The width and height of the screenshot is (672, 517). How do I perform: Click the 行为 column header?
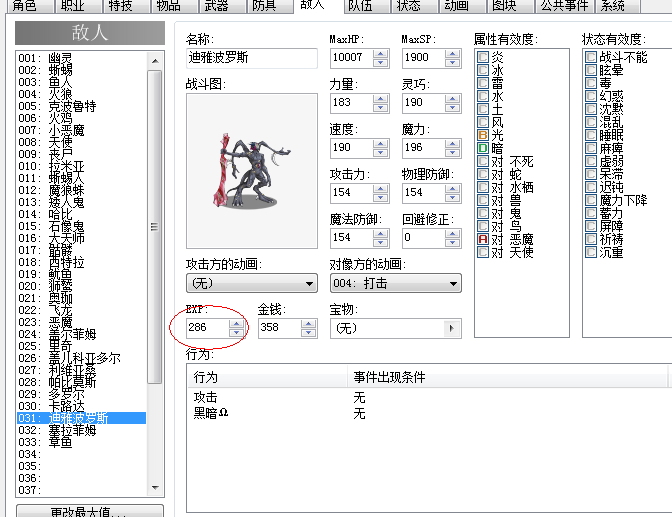pos(267,377)
